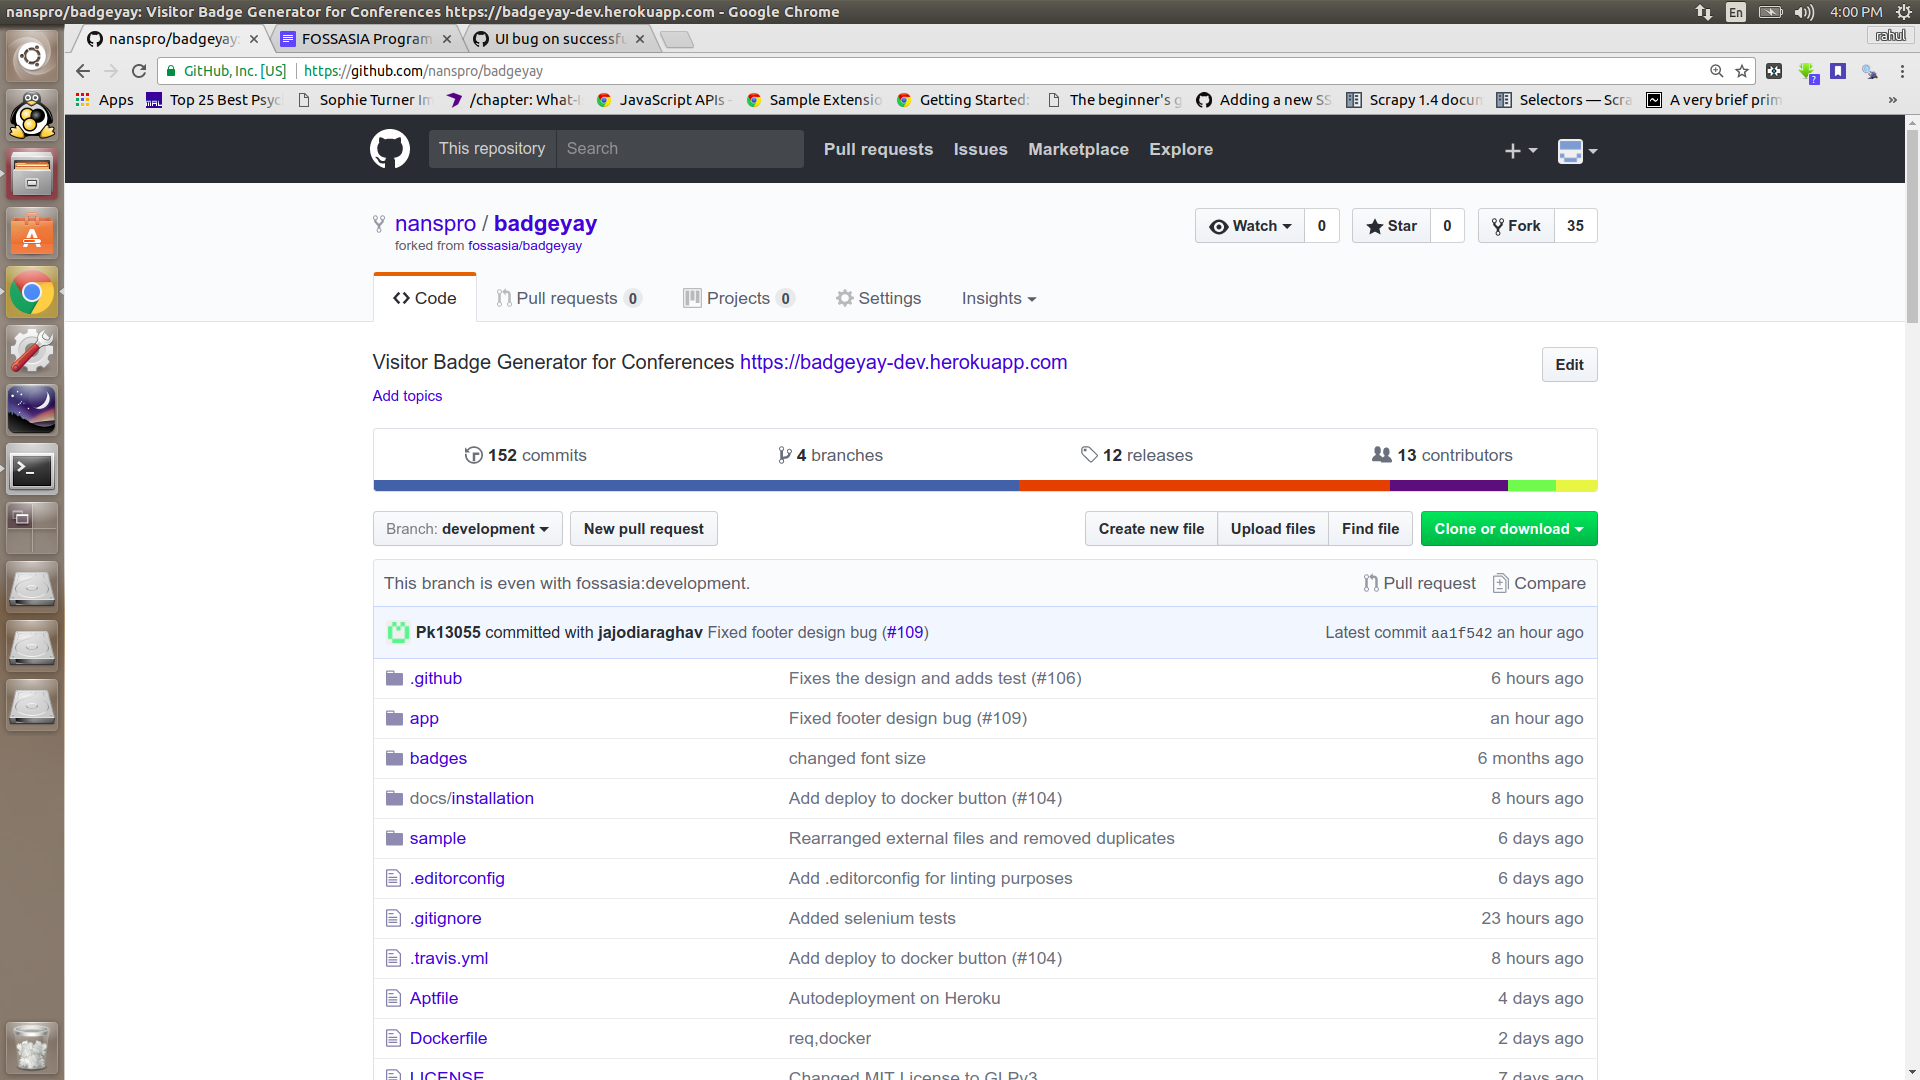Open the create new plus dropdown
This screenshot has height=1080, width=1920.
point(1520,150)
